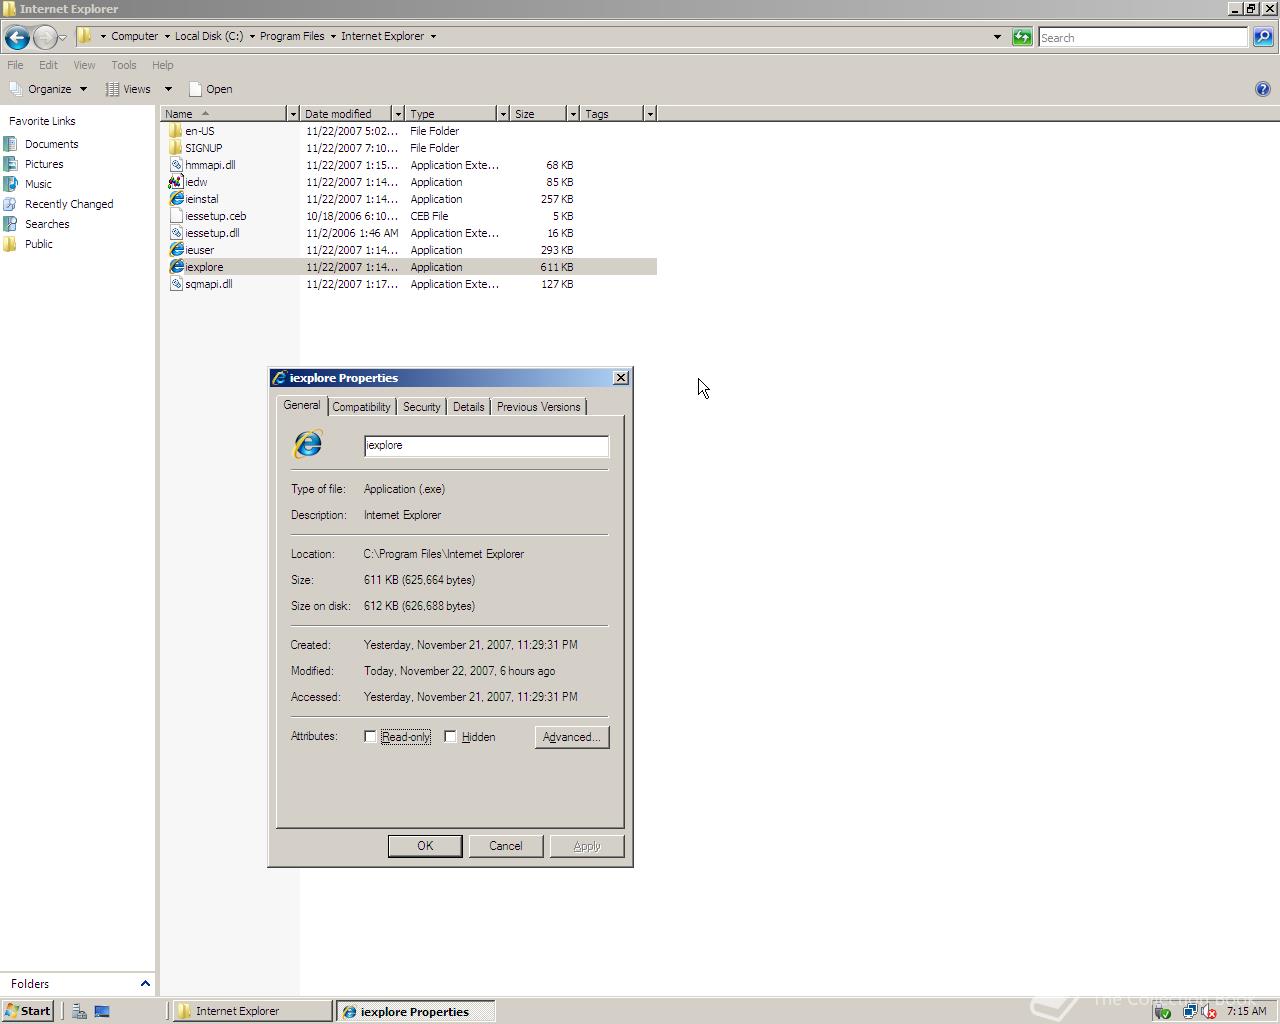1280x1024 pixels.
Task: Open the recent pages dropdown arrow
Action: tap(63, 38)
